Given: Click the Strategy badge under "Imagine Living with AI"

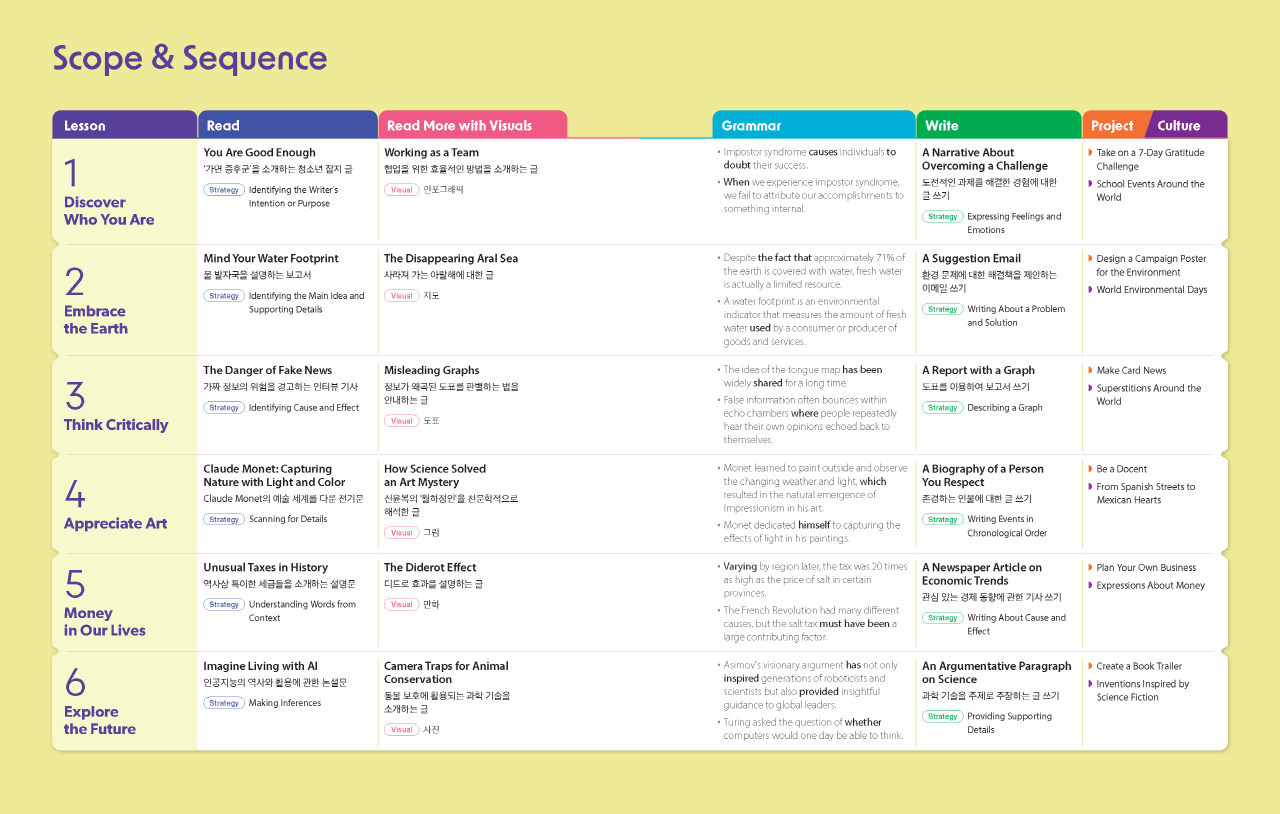Looking at the screenshot, I should [224, 703].
